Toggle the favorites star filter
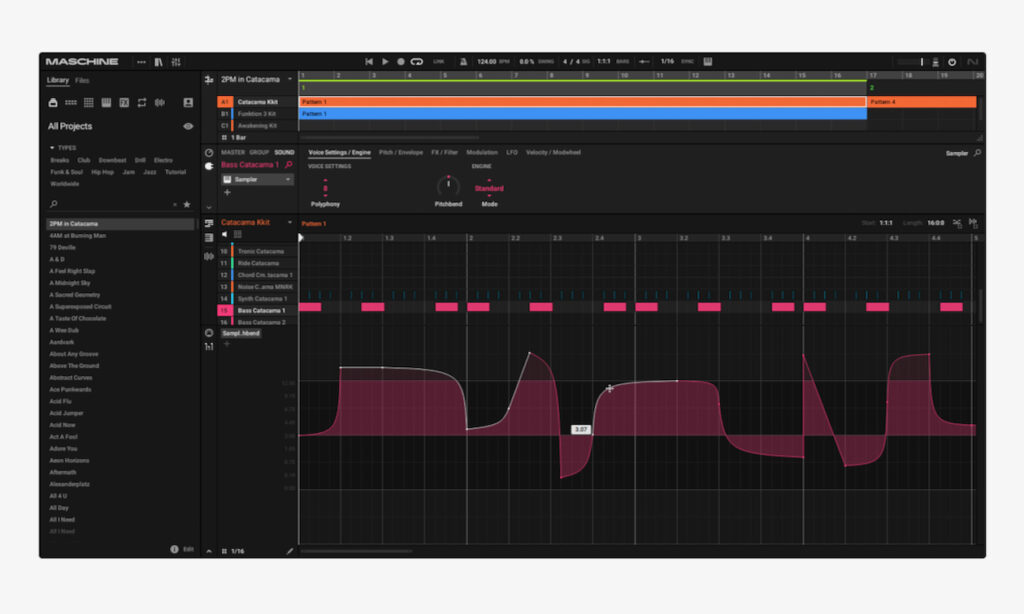The image size is (1024, 614). (186, 204)
